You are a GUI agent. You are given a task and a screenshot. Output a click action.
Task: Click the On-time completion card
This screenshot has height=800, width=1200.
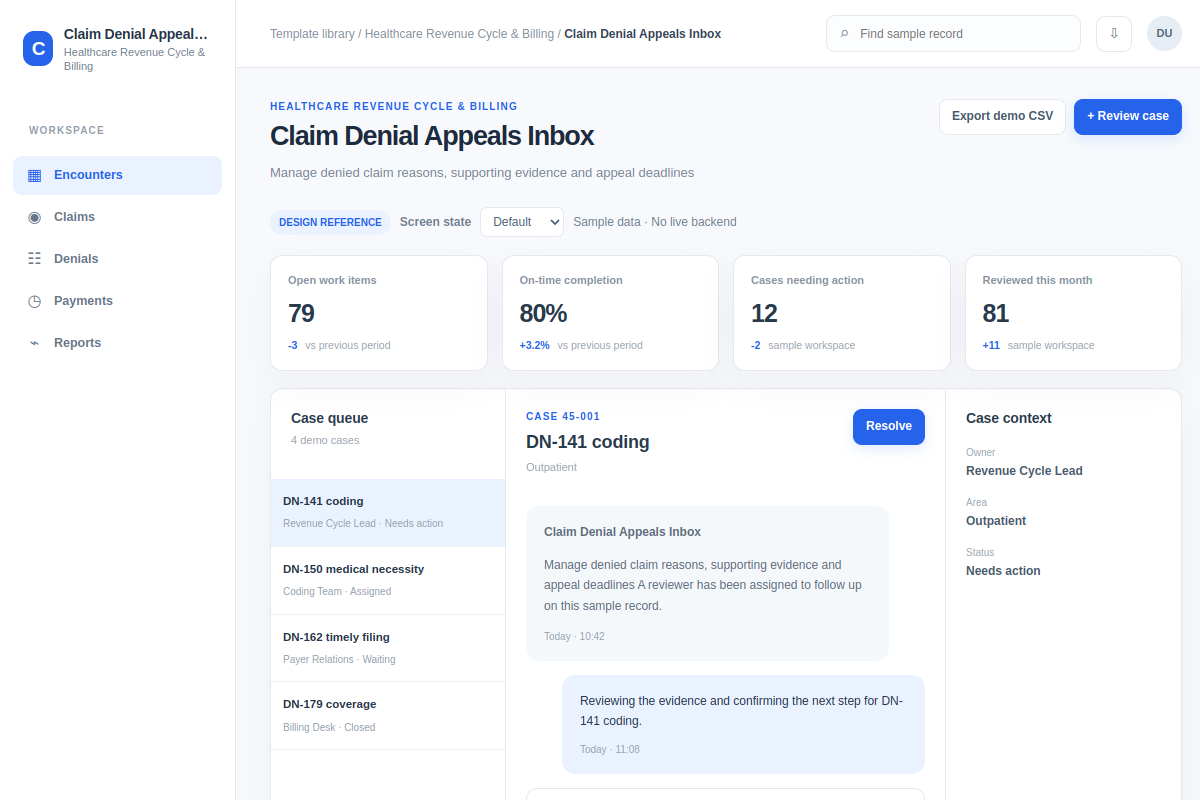coord(610,313)
